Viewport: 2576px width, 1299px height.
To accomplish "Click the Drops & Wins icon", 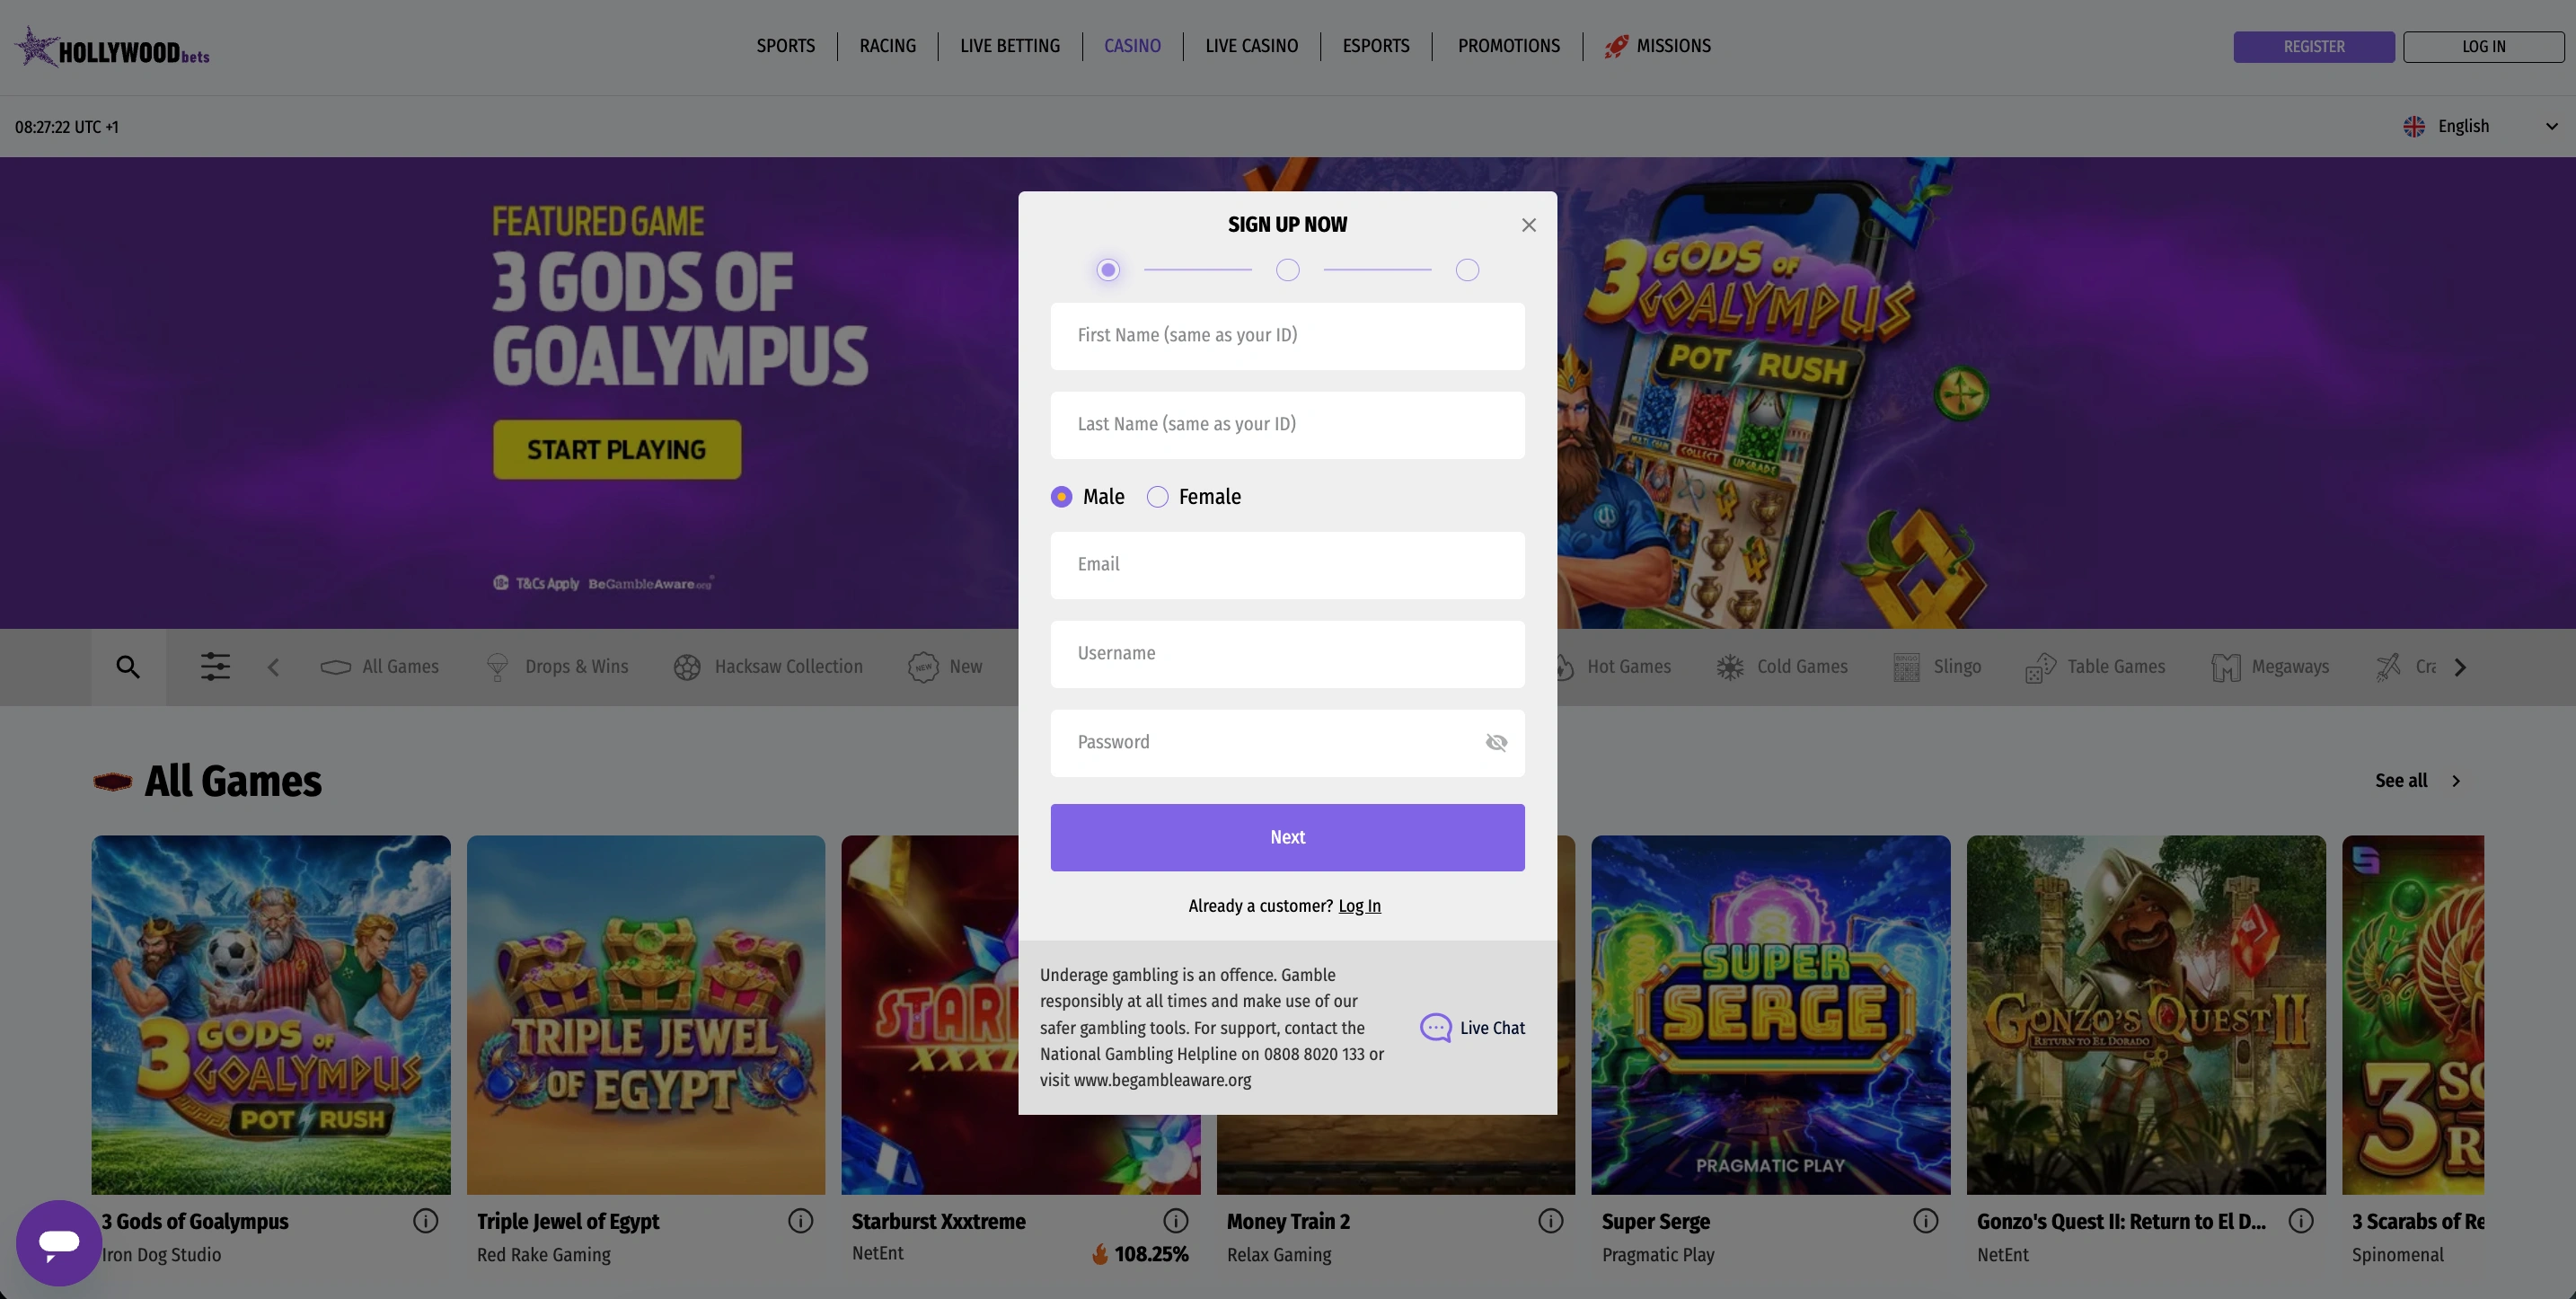I will tap(497, 667).
